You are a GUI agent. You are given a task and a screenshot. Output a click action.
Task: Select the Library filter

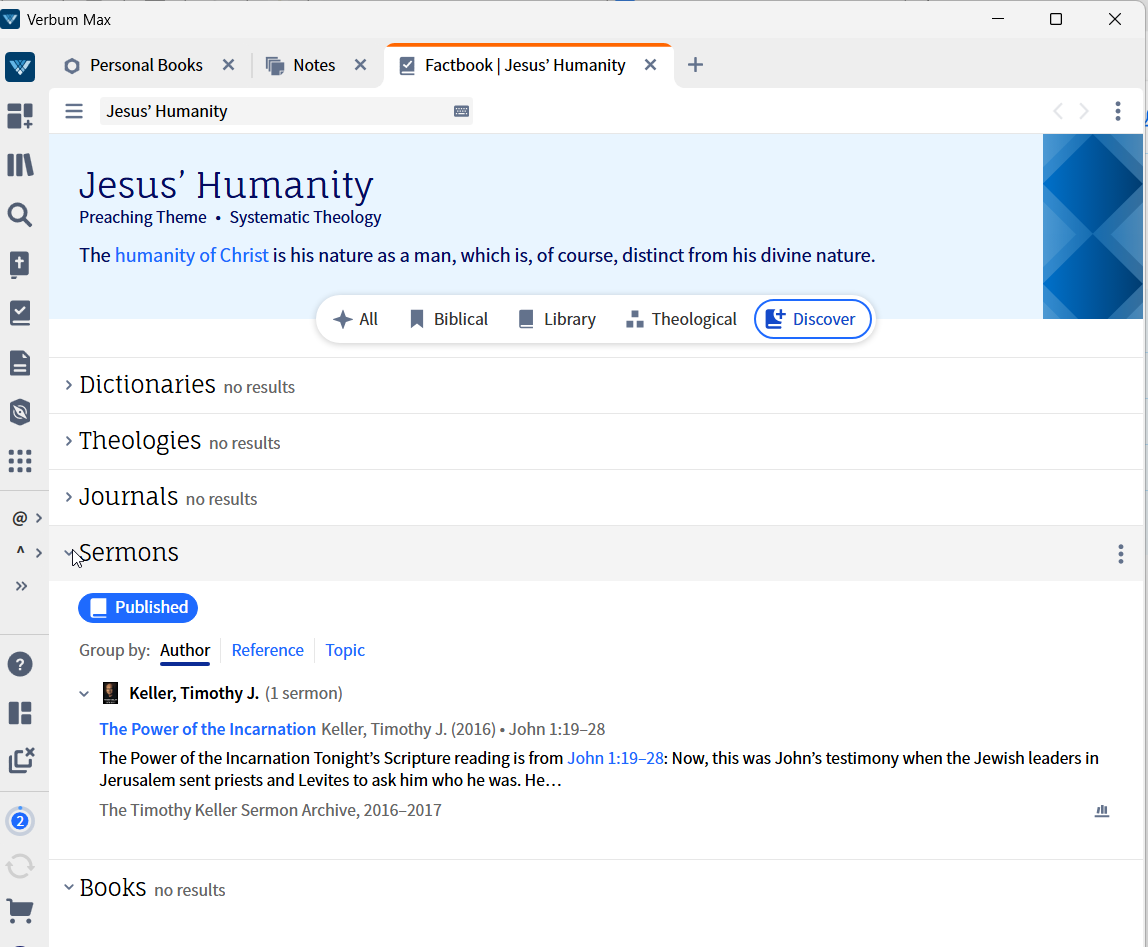(557, 319)
